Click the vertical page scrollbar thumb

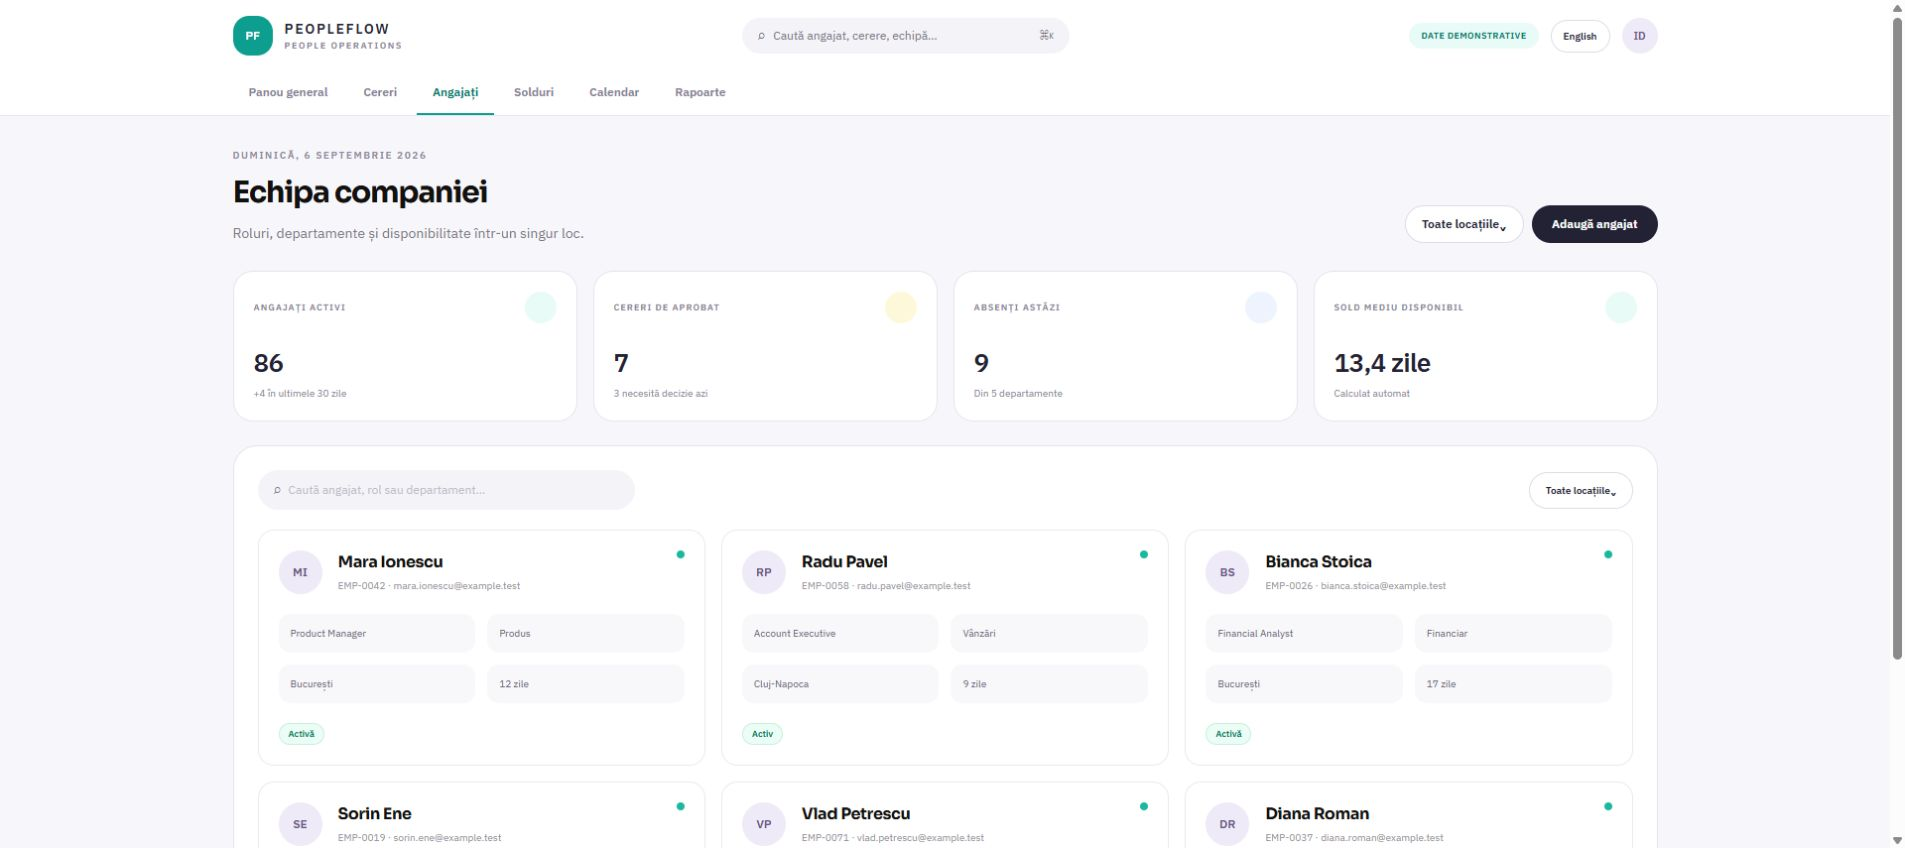pos(1897,338)
